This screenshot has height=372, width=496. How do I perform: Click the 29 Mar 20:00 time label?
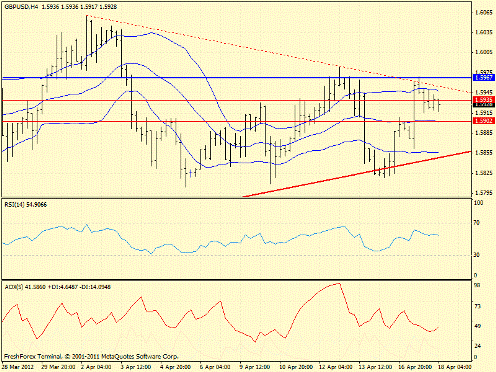pos(57,367)
